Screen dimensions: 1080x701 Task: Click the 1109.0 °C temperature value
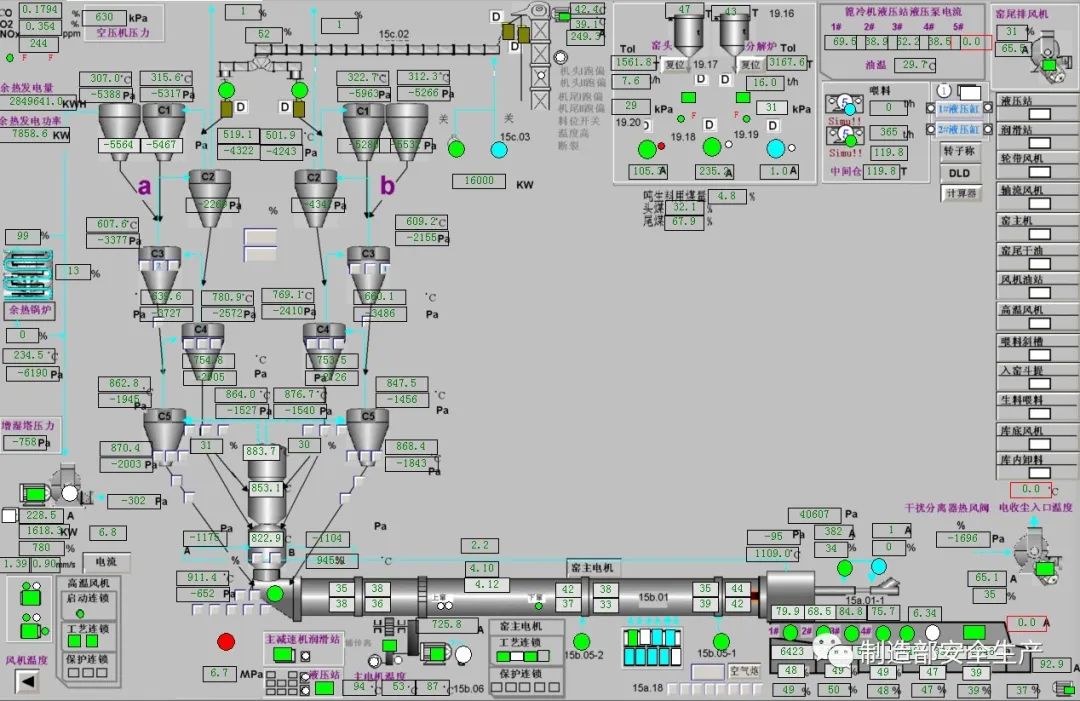(x=773, y=553)
